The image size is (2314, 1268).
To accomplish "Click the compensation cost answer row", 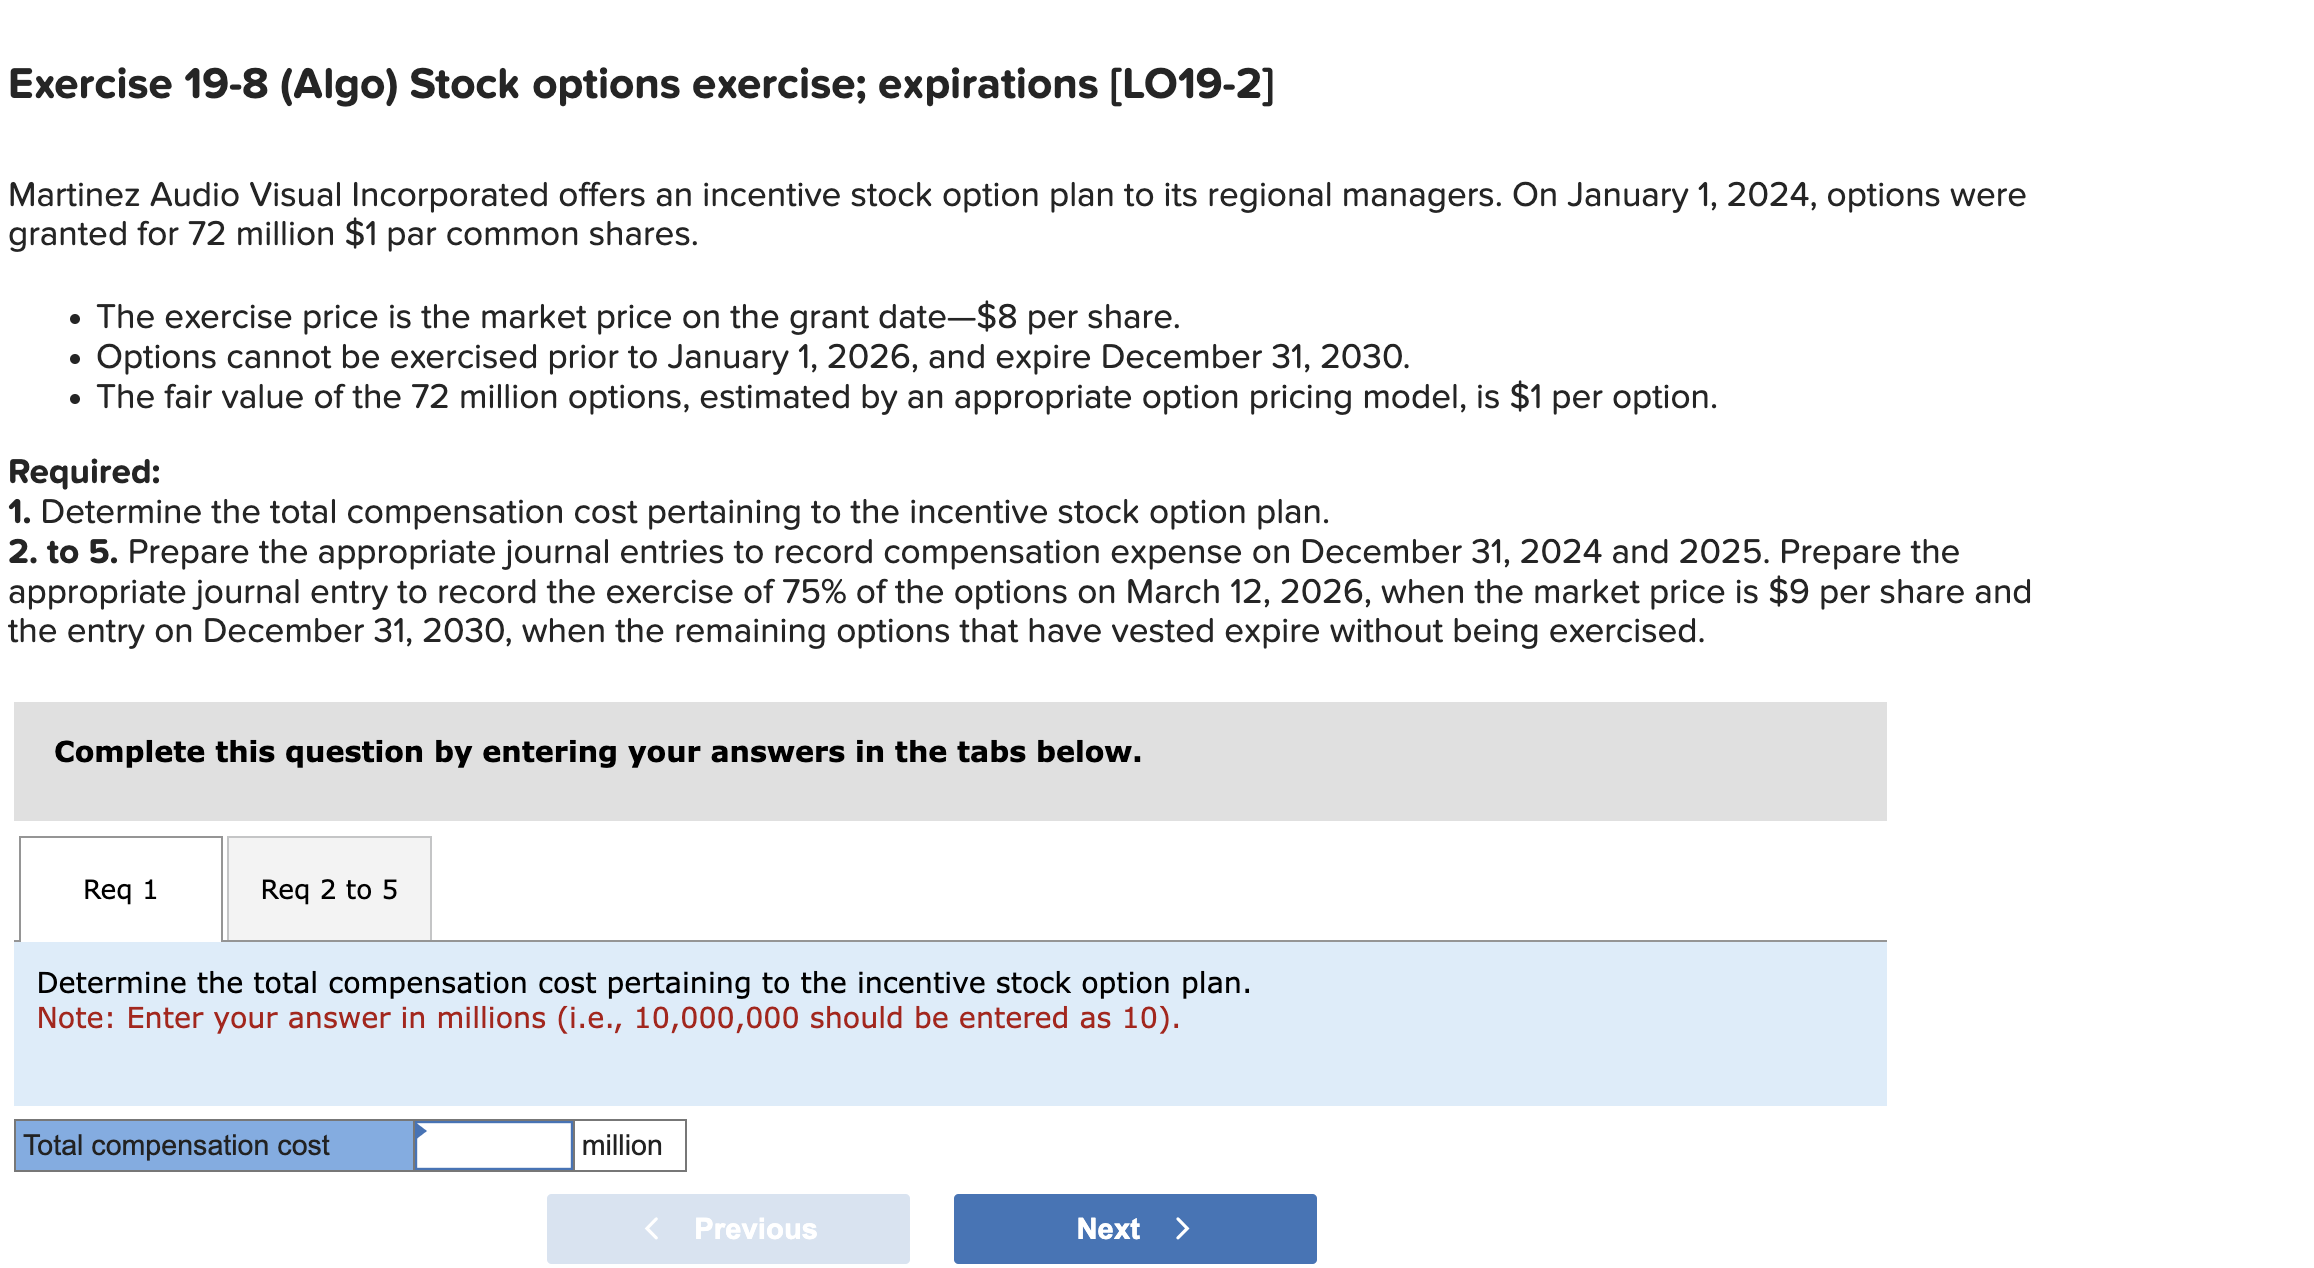I will point(350,1145).
